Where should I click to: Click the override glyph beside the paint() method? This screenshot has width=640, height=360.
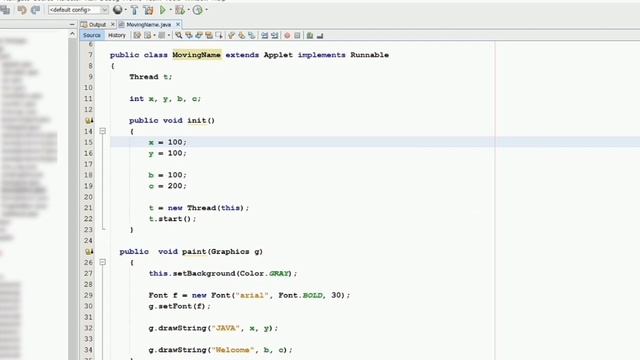[x=89, y=251]
